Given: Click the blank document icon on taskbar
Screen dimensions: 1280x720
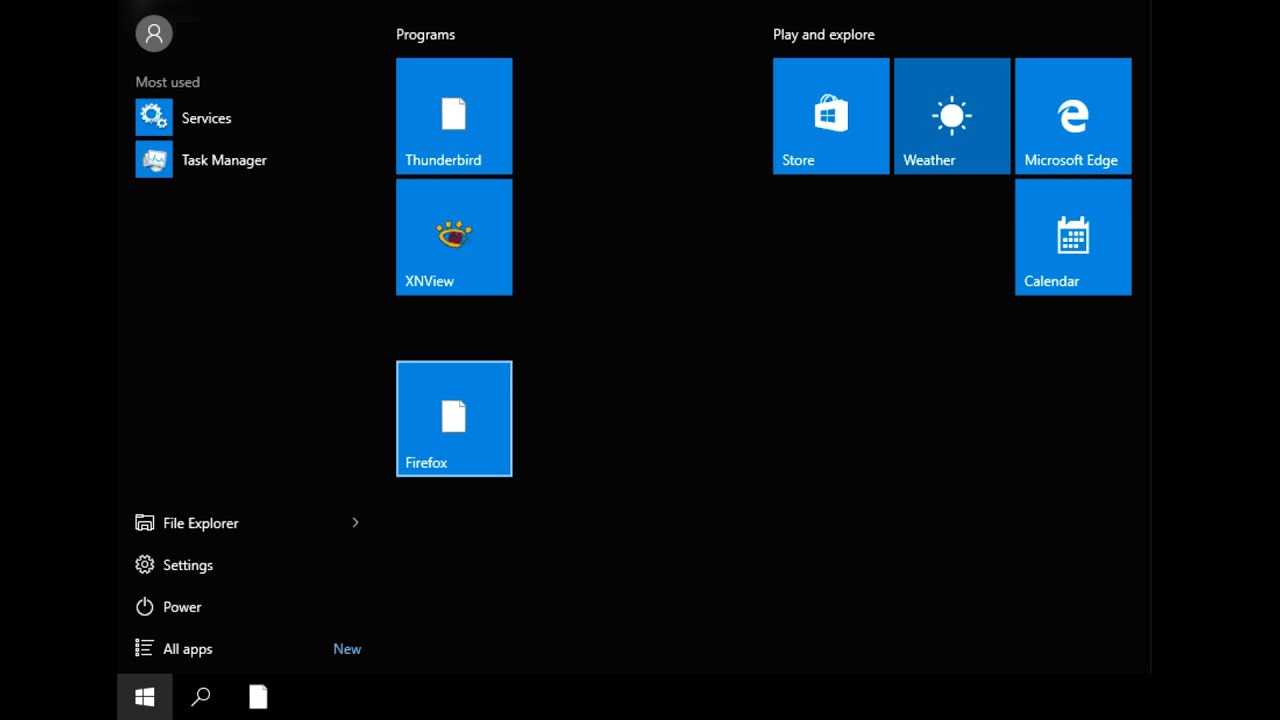Looking at the screenshot, I should point(258,697).
